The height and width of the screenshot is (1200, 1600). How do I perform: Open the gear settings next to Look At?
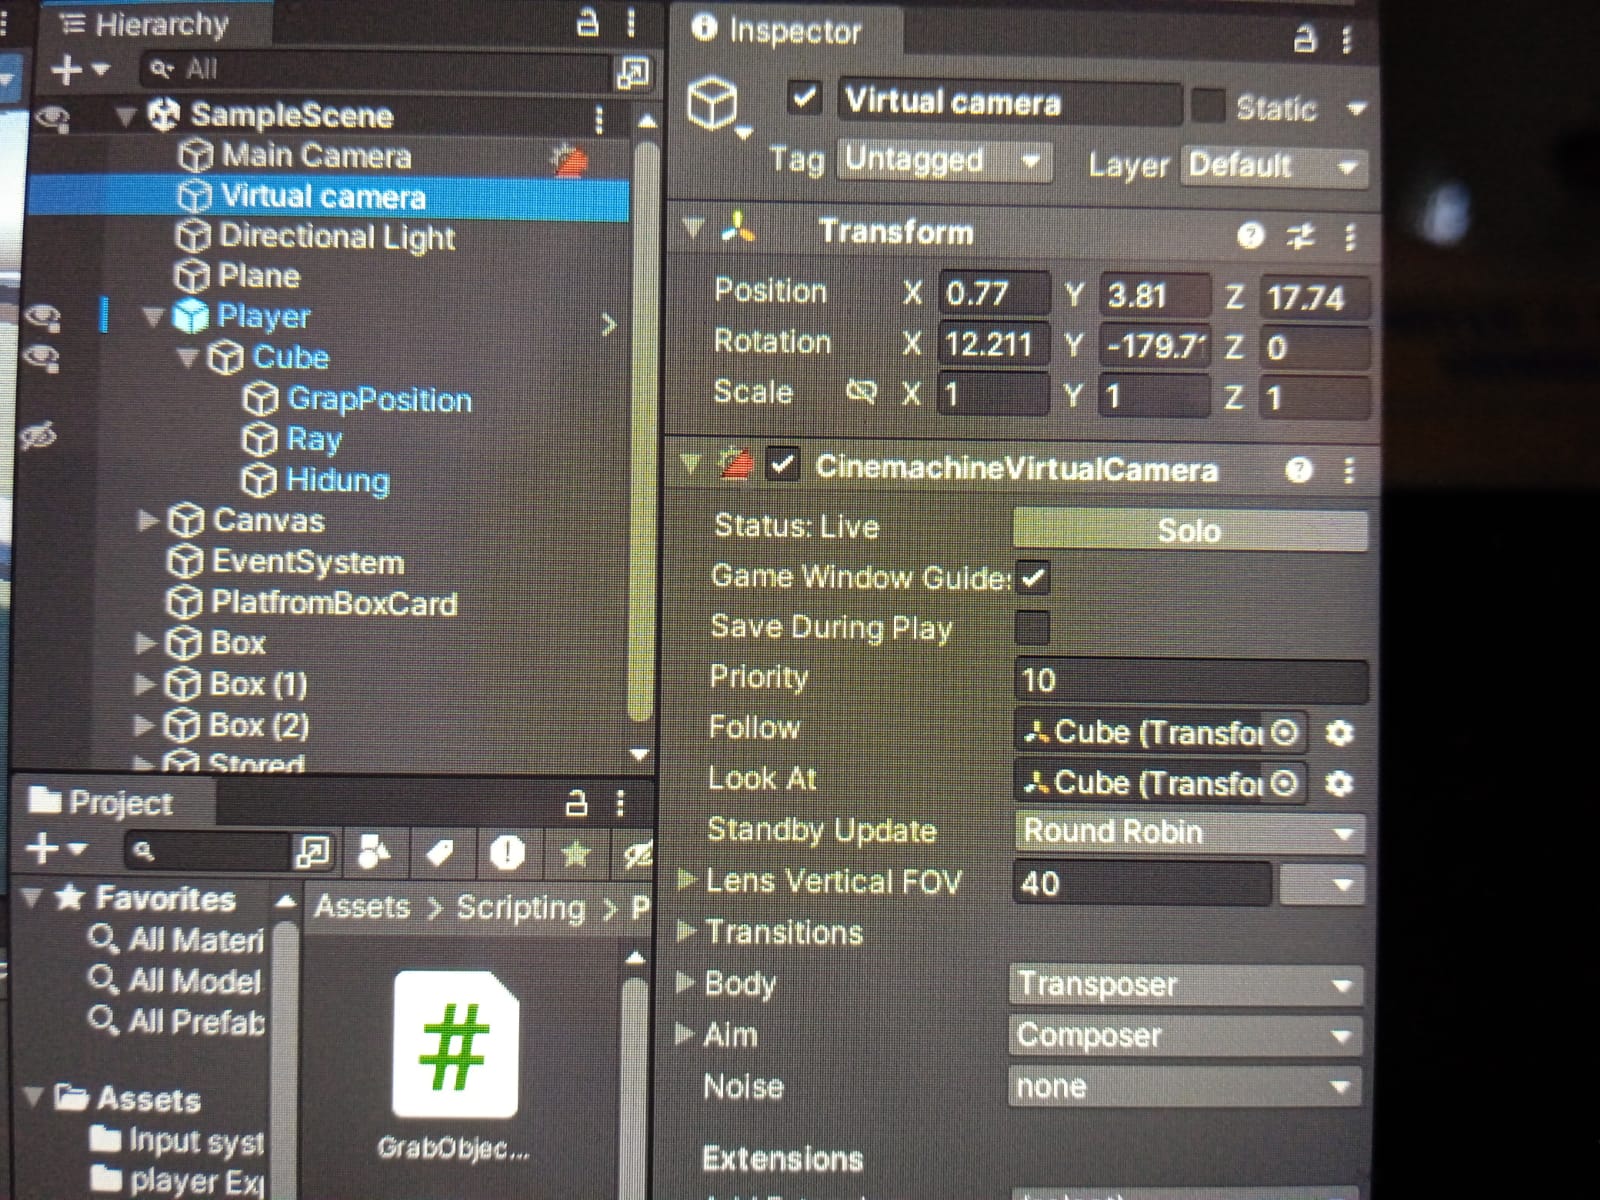1339,783
